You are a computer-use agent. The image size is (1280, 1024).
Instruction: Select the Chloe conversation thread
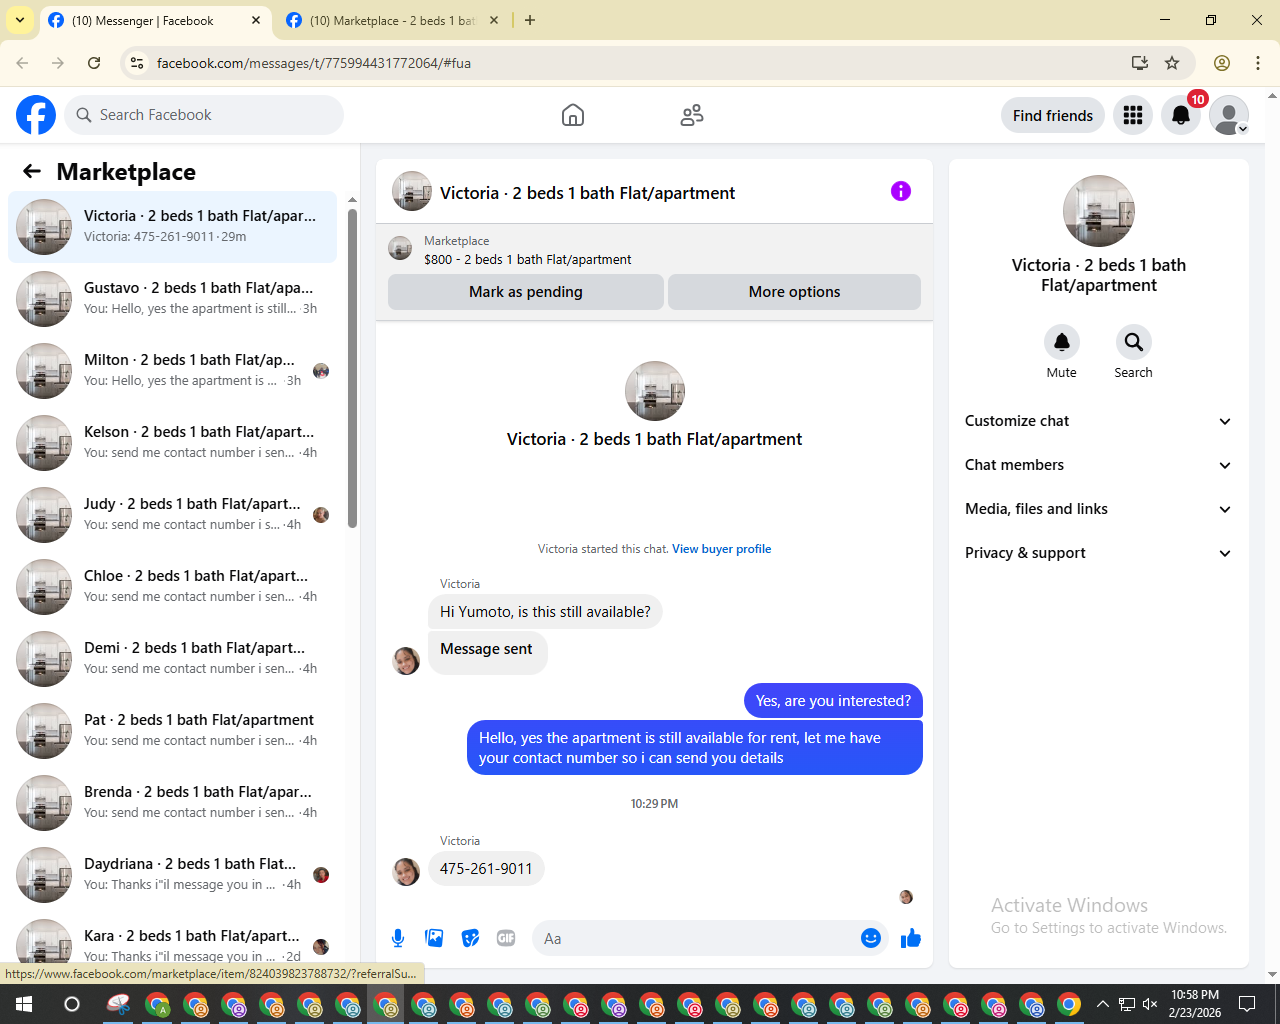[173, 586]
